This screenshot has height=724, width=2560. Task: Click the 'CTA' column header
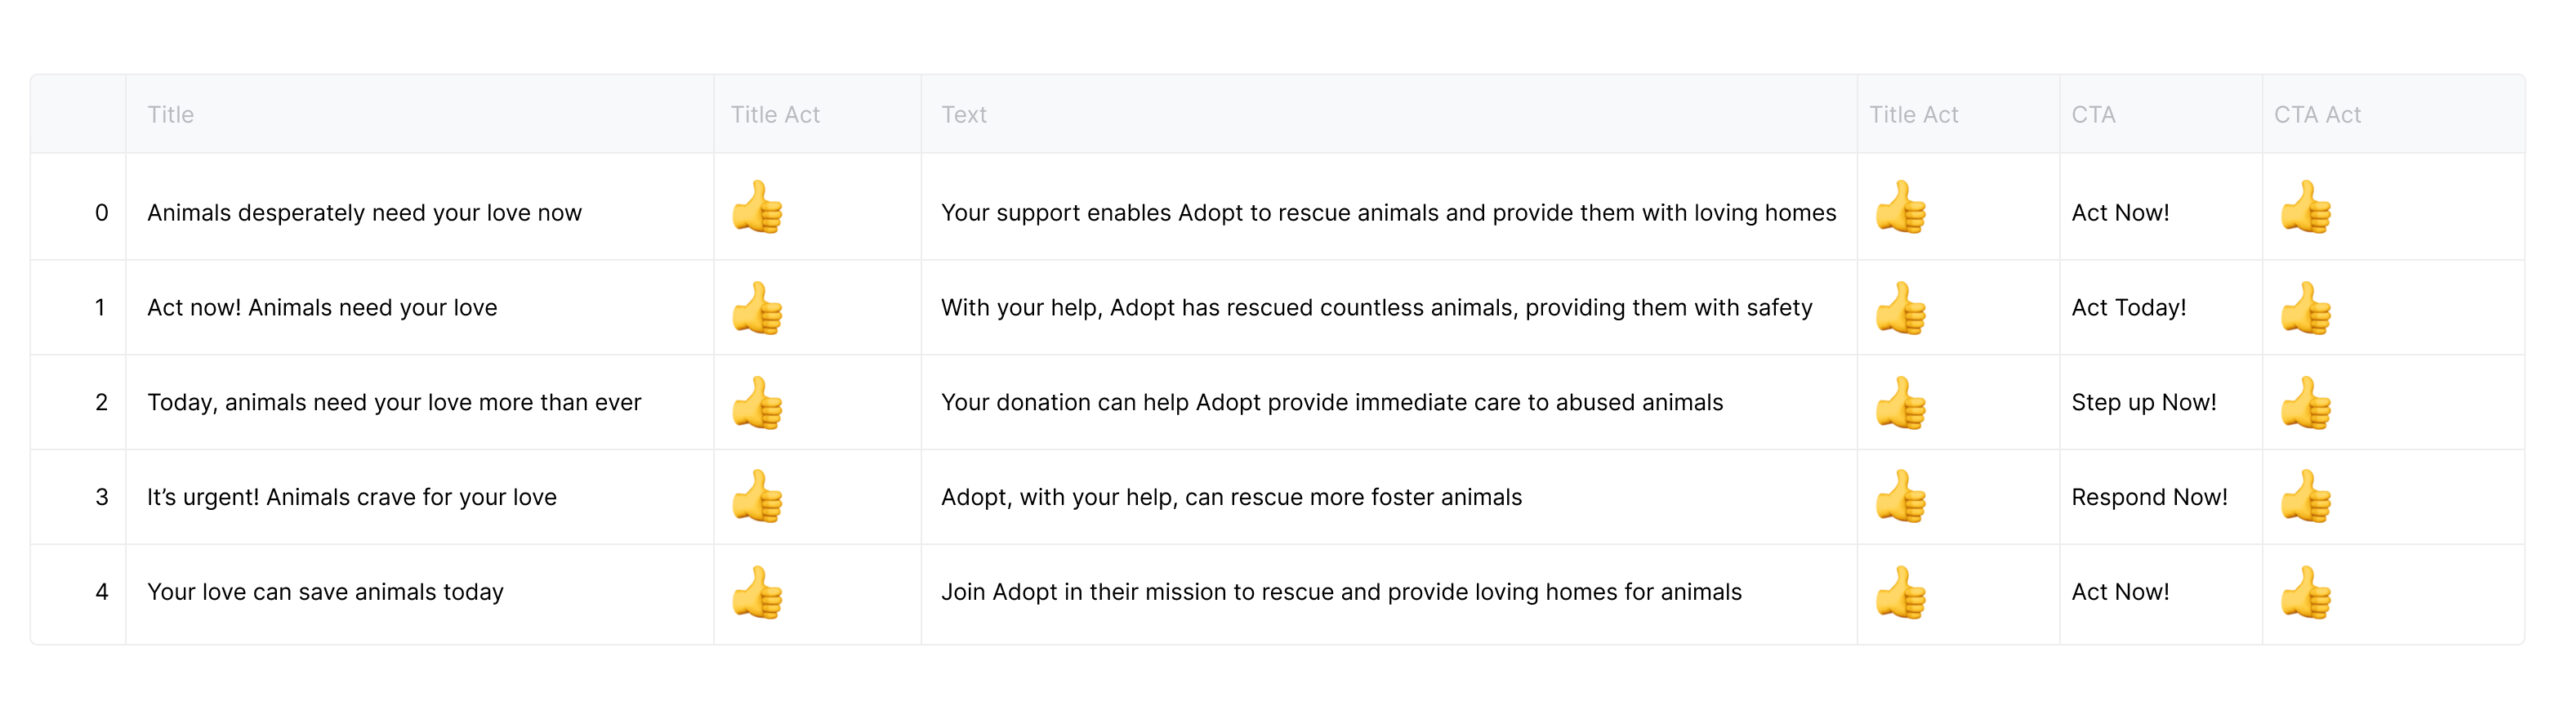click(x=2093, y=115)
